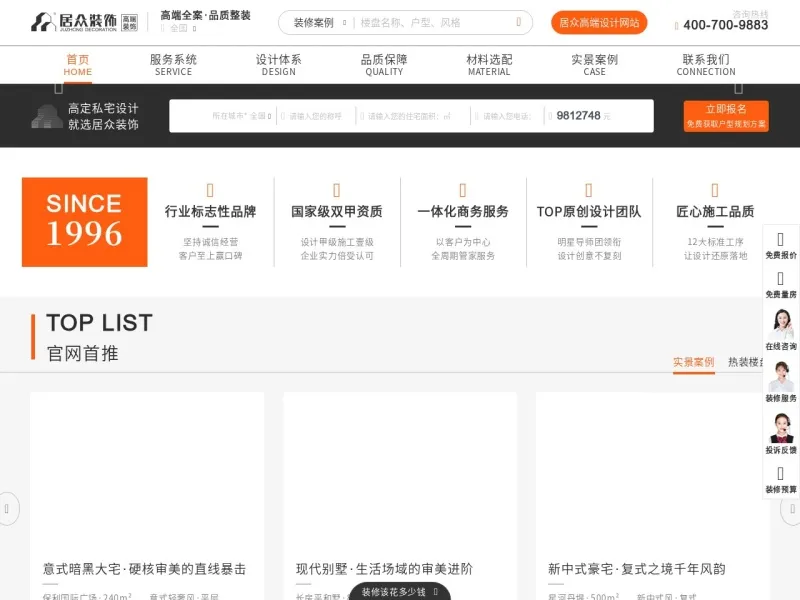Click the icon above TOP原创设计团队

[588, 190]
